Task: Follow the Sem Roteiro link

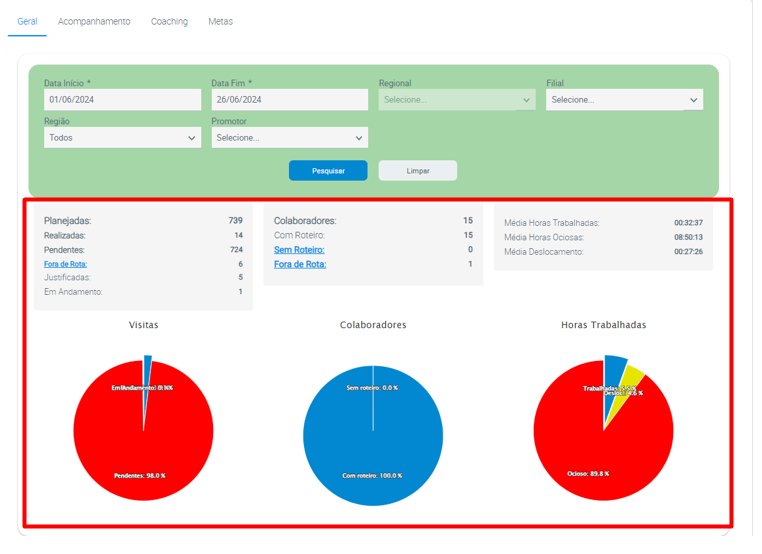Action: 299,250
